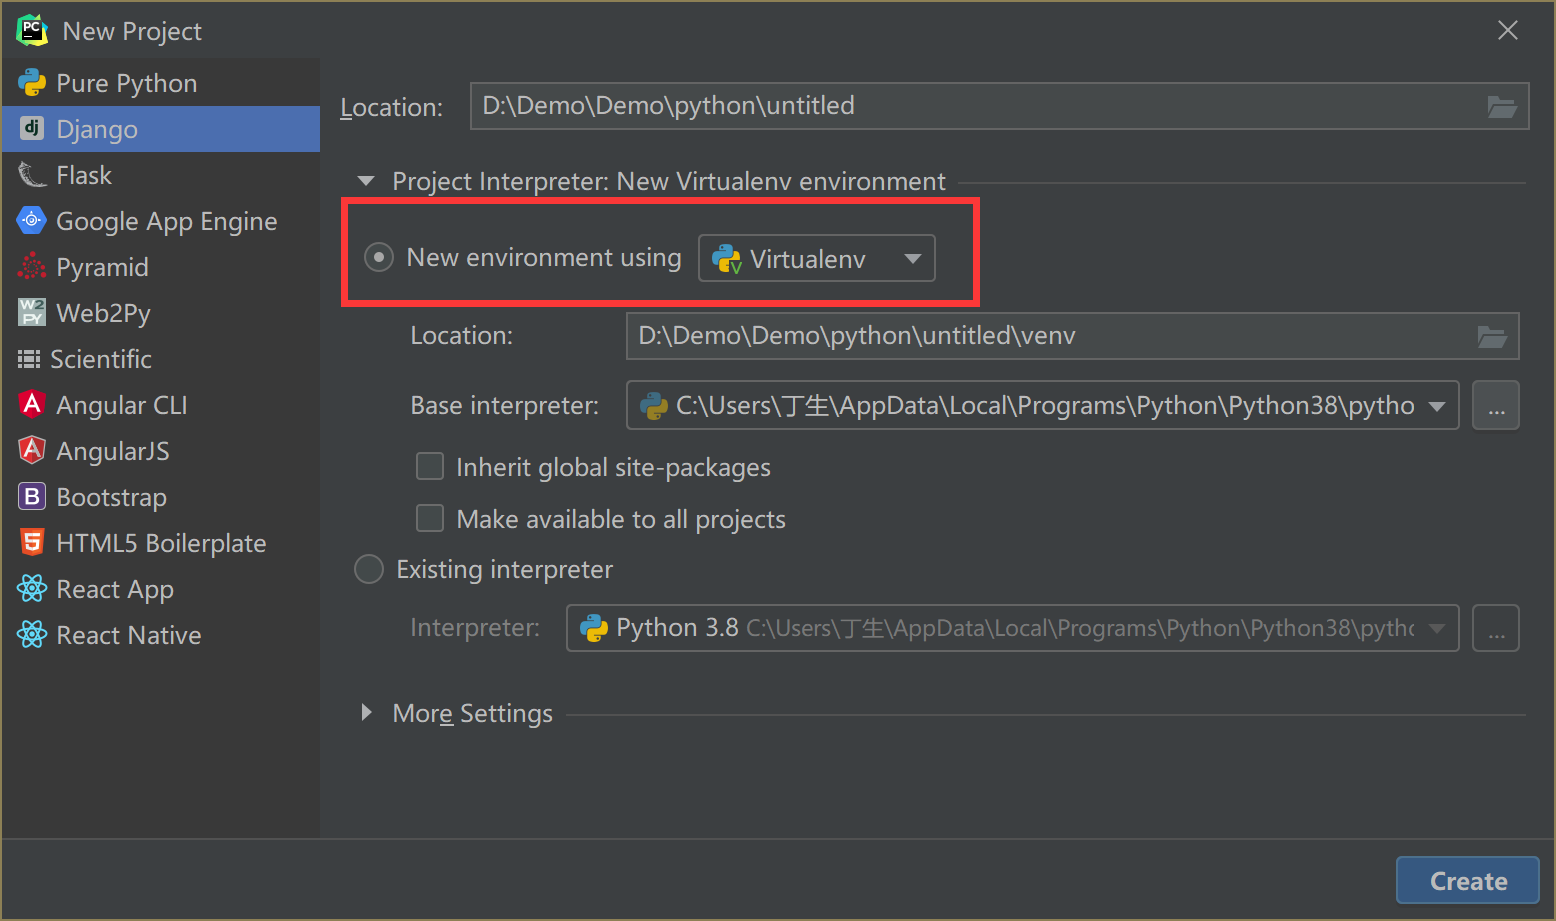Select Existing interpreter radio button
Image resolution: width=1556 pixels, height=921 pixels.
(369, 569)
